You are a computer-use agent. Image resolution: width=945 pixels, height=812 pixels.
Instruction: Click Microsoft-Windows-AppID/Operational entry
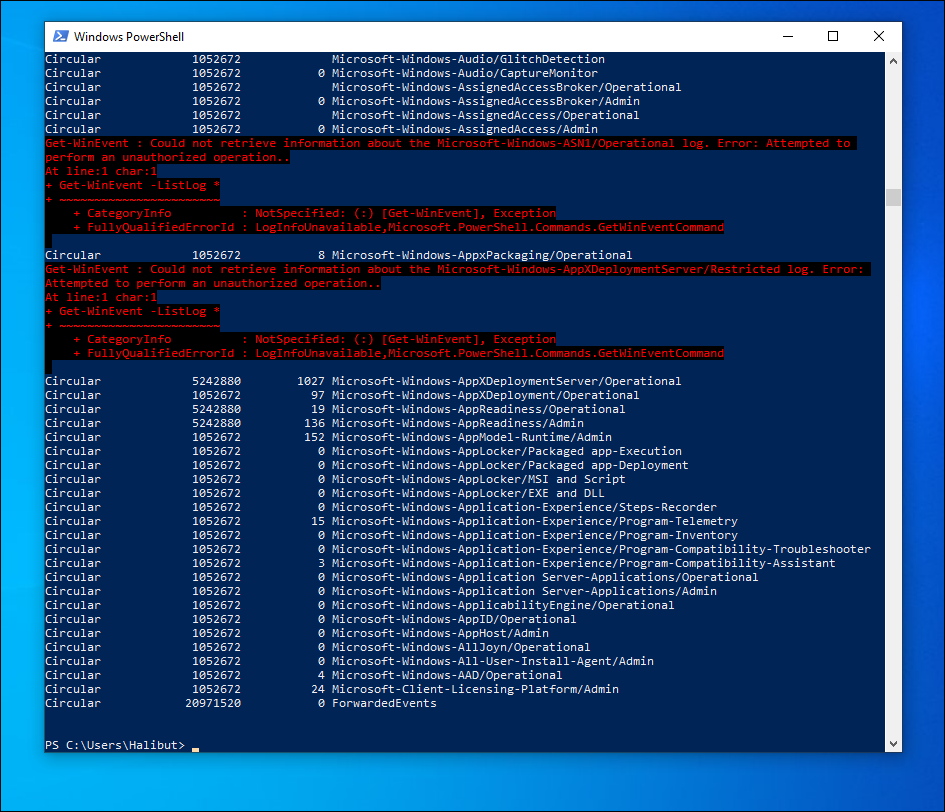pos(454,619)
